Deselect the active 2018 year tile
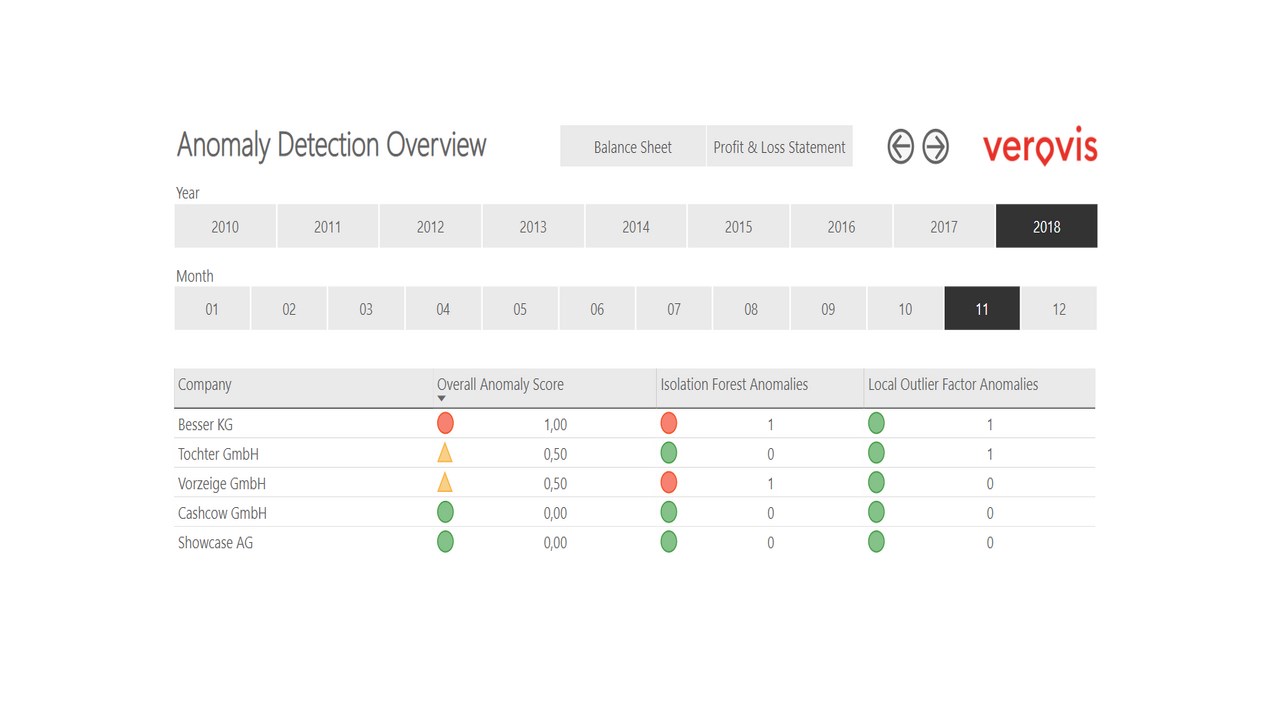1280x720 pixels. click(x=1047, y=226)
